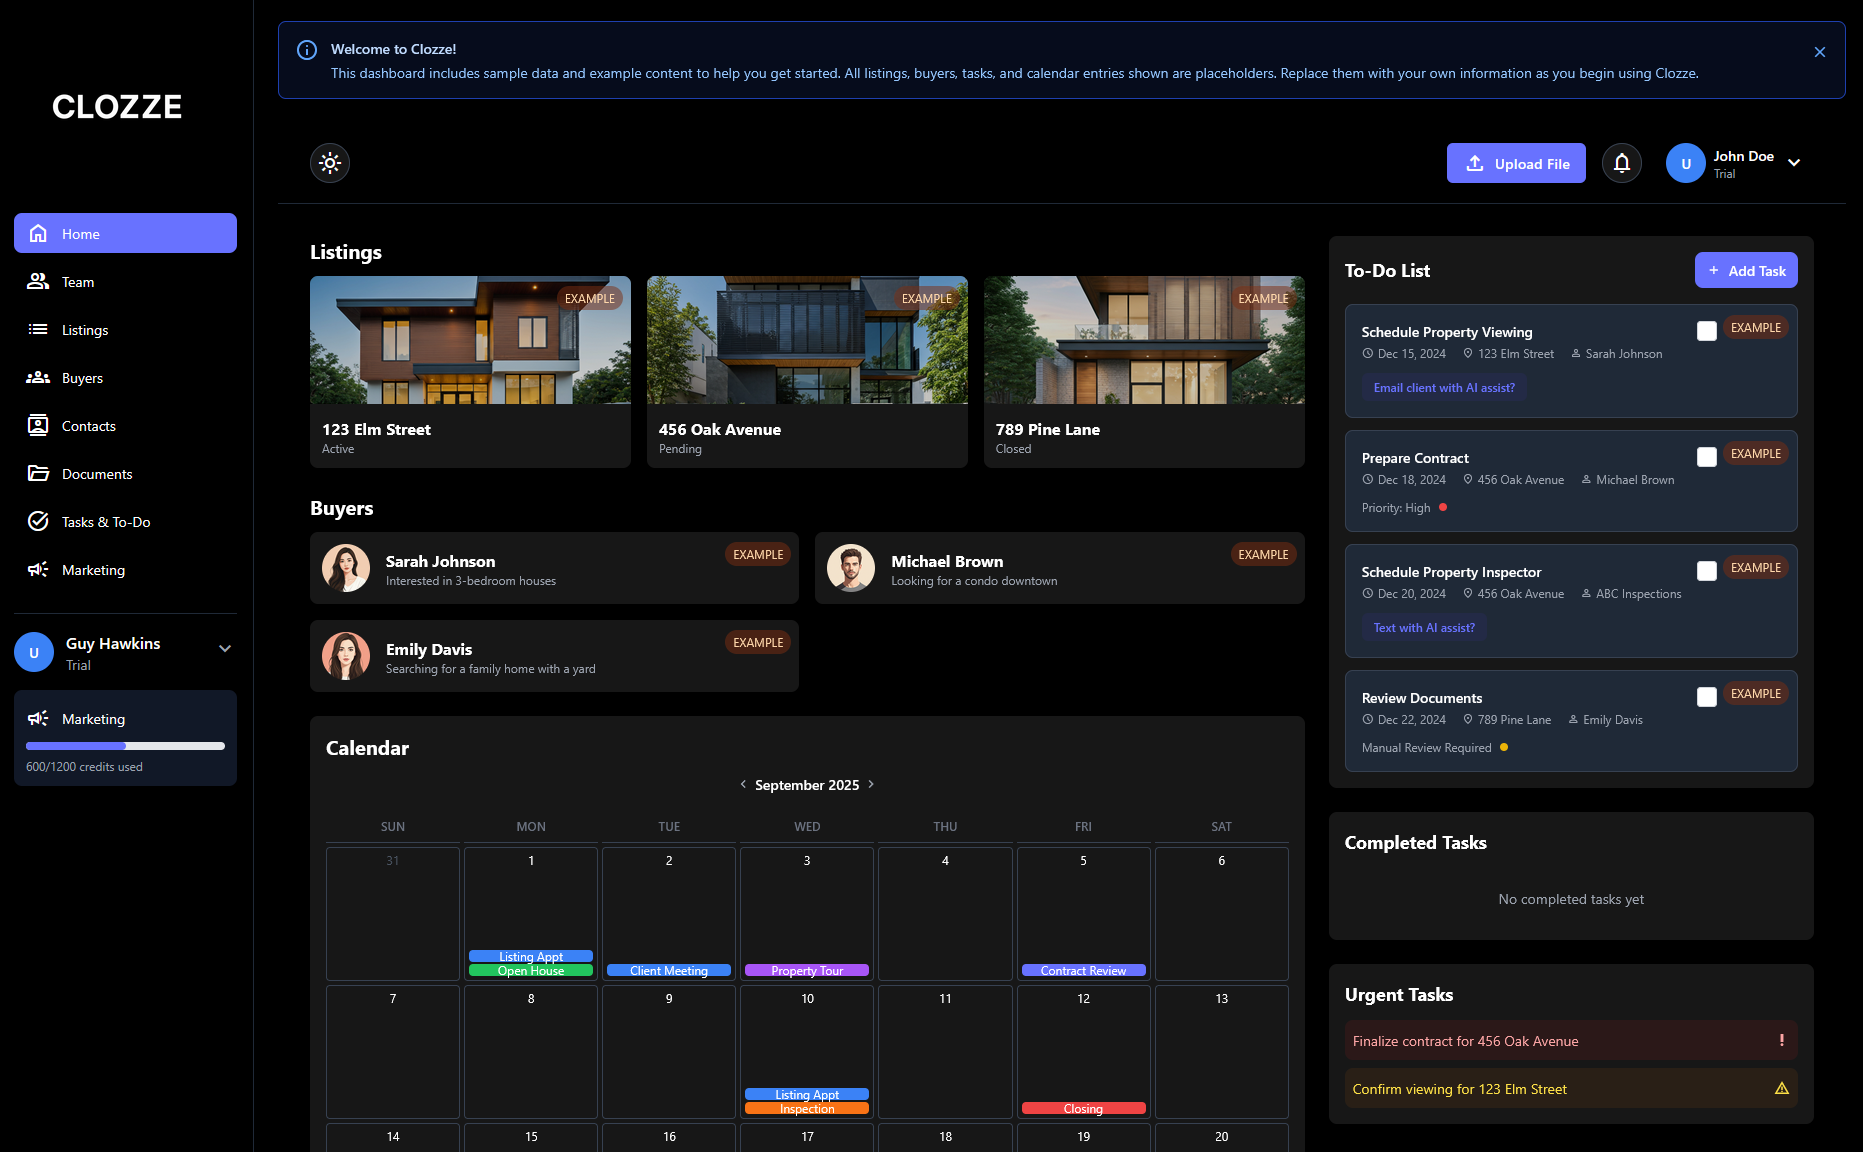Expand the John Doe account dropdown
This screenshot has width=1863, height=1152.
coord(1794,163)
